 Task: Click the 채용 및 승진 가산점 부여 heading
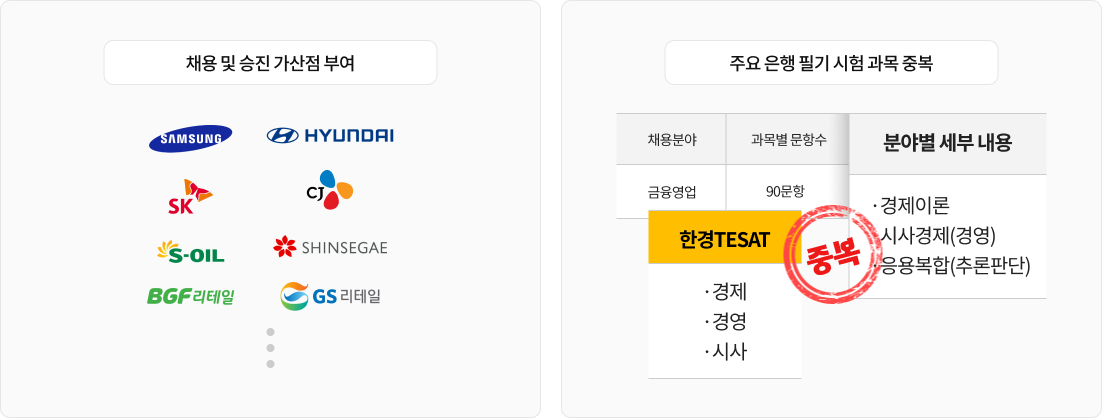tap(270, 62)
